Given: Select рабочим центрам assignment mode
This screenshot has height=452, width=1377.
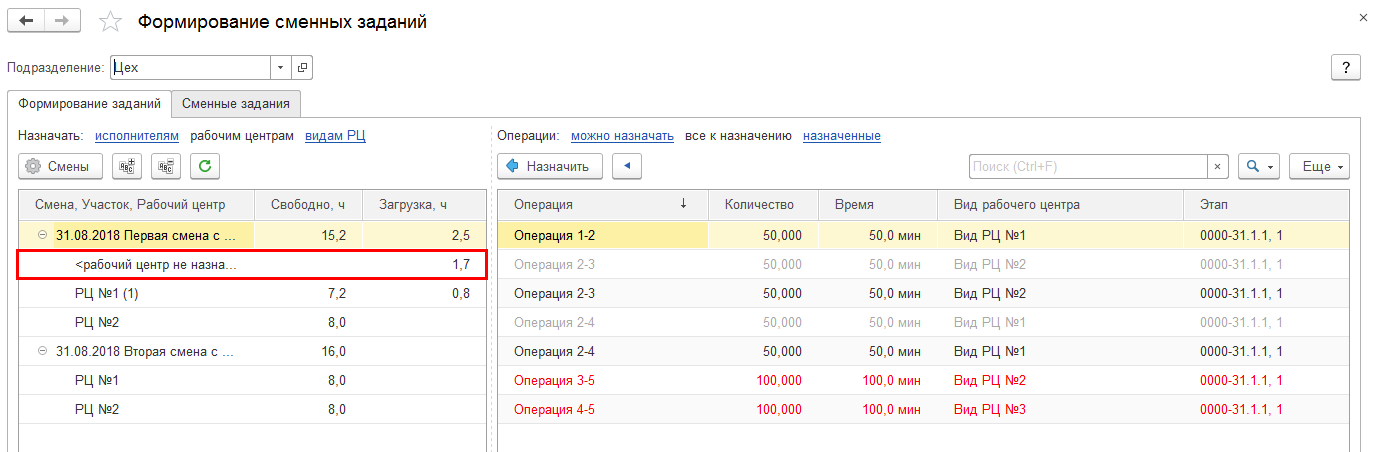Looking at the screenshot, I should (242, 136).
